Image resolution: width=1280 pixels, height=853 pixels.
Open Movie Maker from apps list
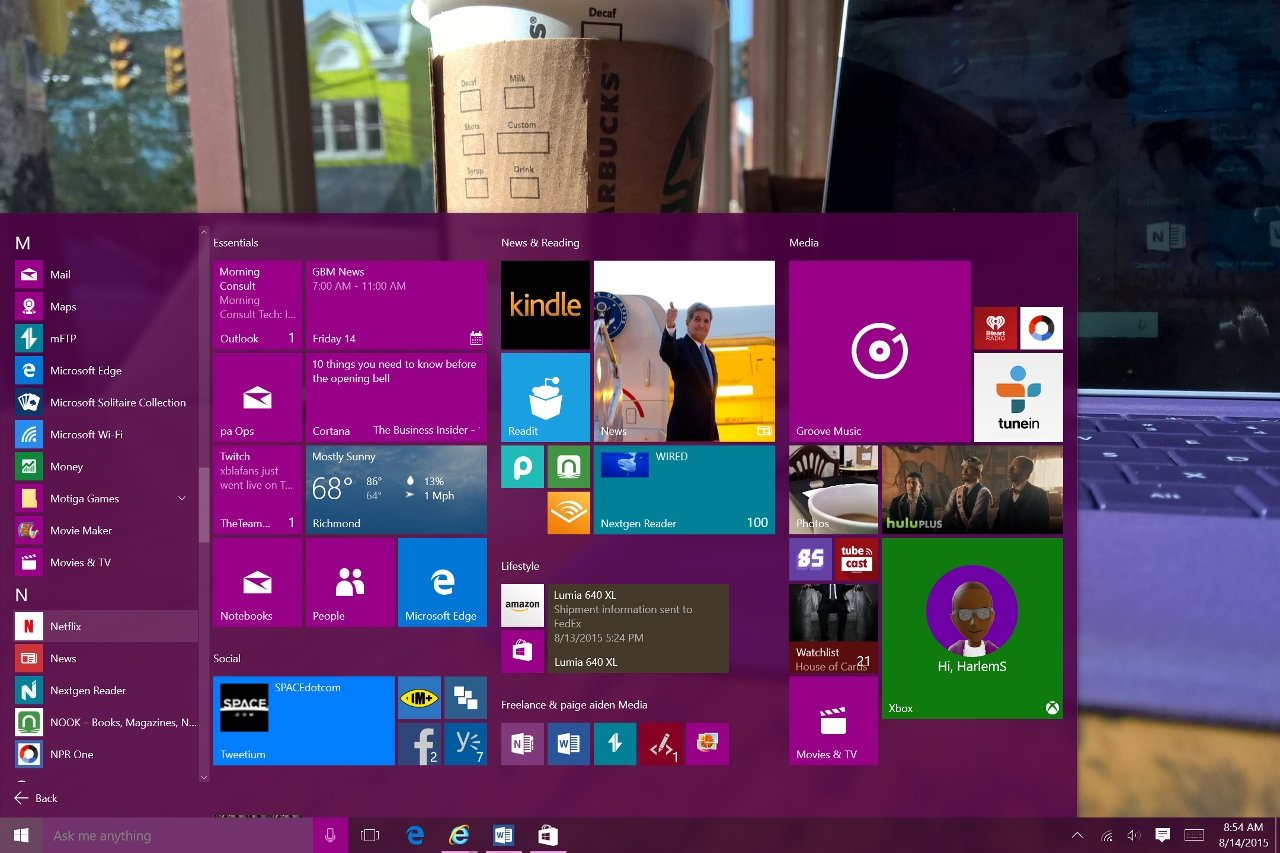106,530
